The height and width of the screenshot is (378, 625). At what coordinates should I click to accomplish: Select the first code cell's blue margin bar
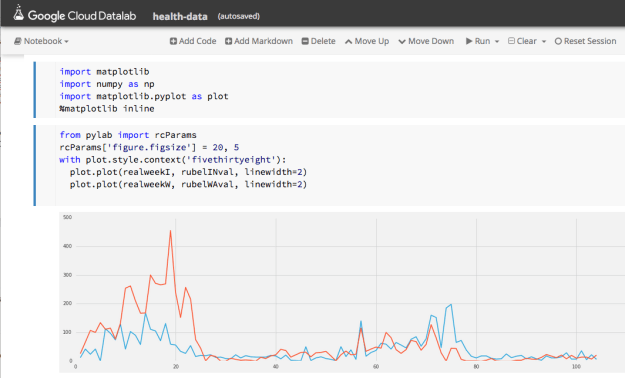coord(35,90)
